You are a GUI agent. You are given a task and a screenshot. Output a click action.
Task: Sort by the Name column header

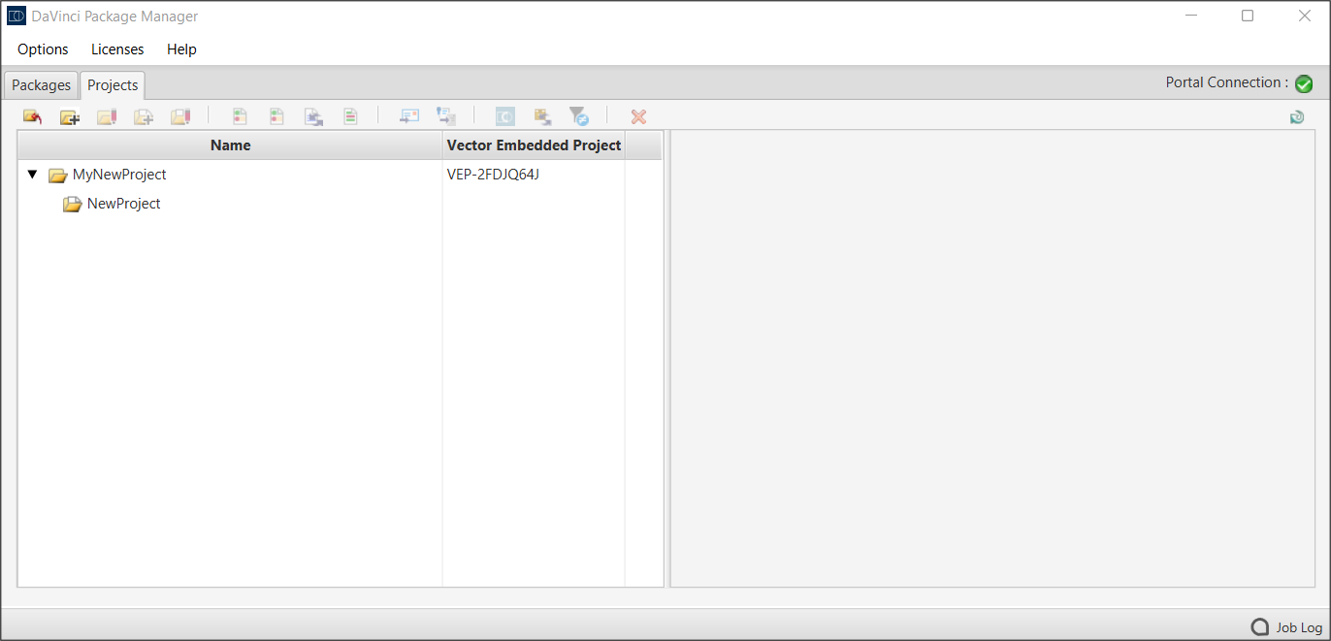coord(230,145)
